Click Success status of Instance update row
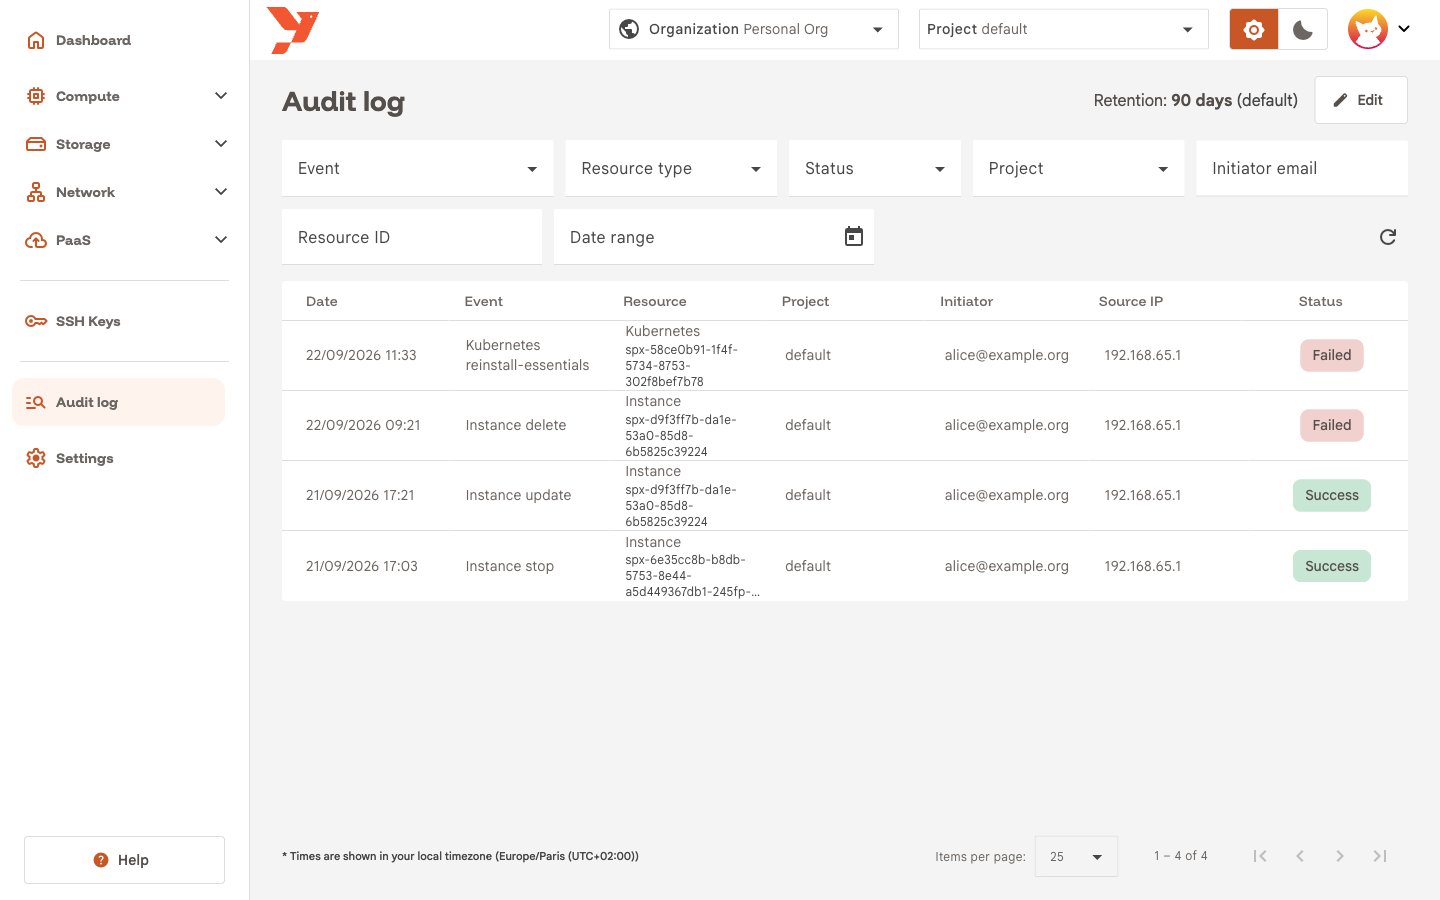Screen dimensions: 1440x900 1332,495
